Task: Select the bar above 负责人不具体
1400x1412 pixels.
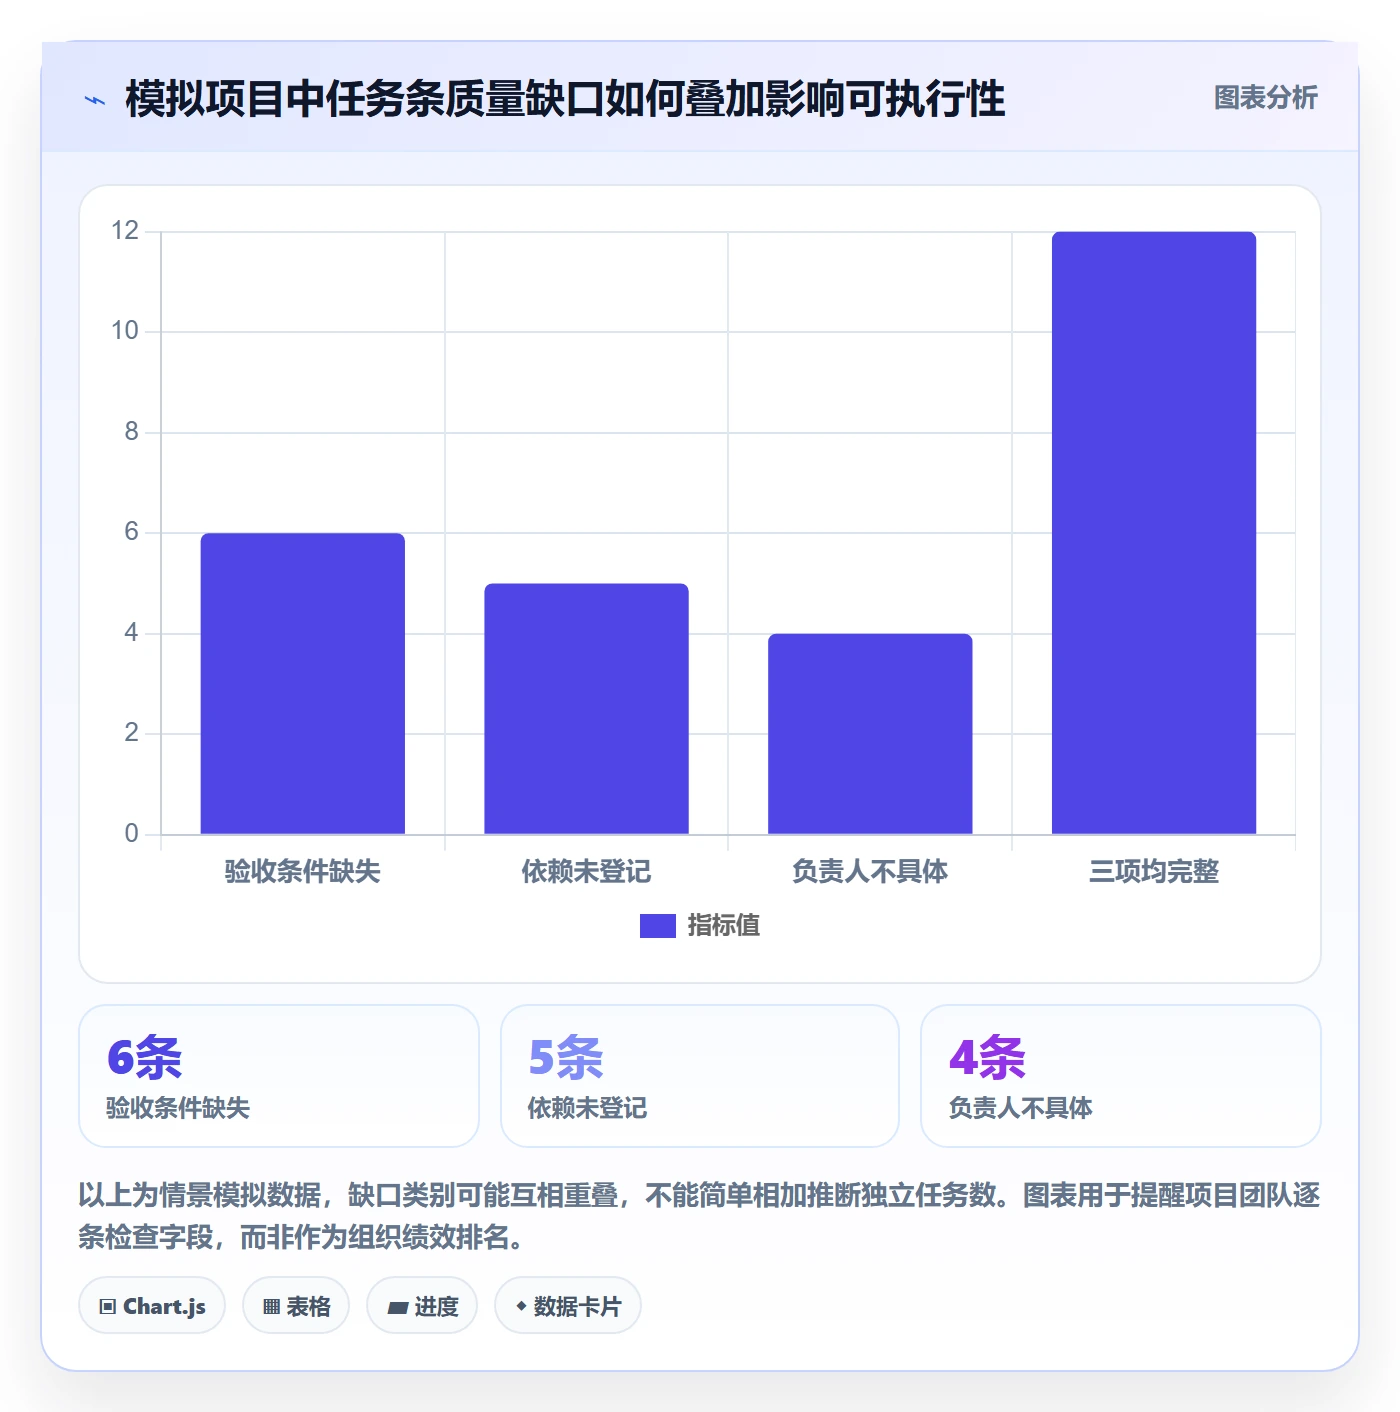Action: click(870, 733)
